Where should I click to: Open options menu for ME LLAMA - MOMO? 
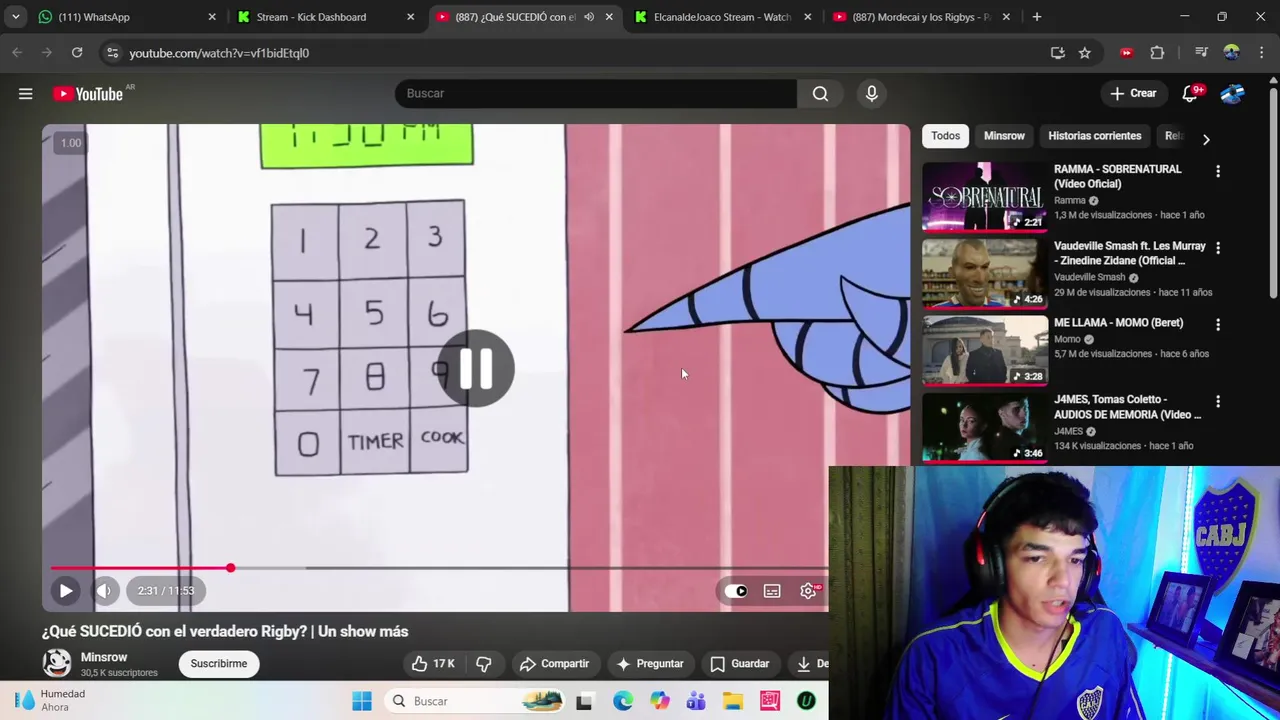click(x=1218, y=325)
